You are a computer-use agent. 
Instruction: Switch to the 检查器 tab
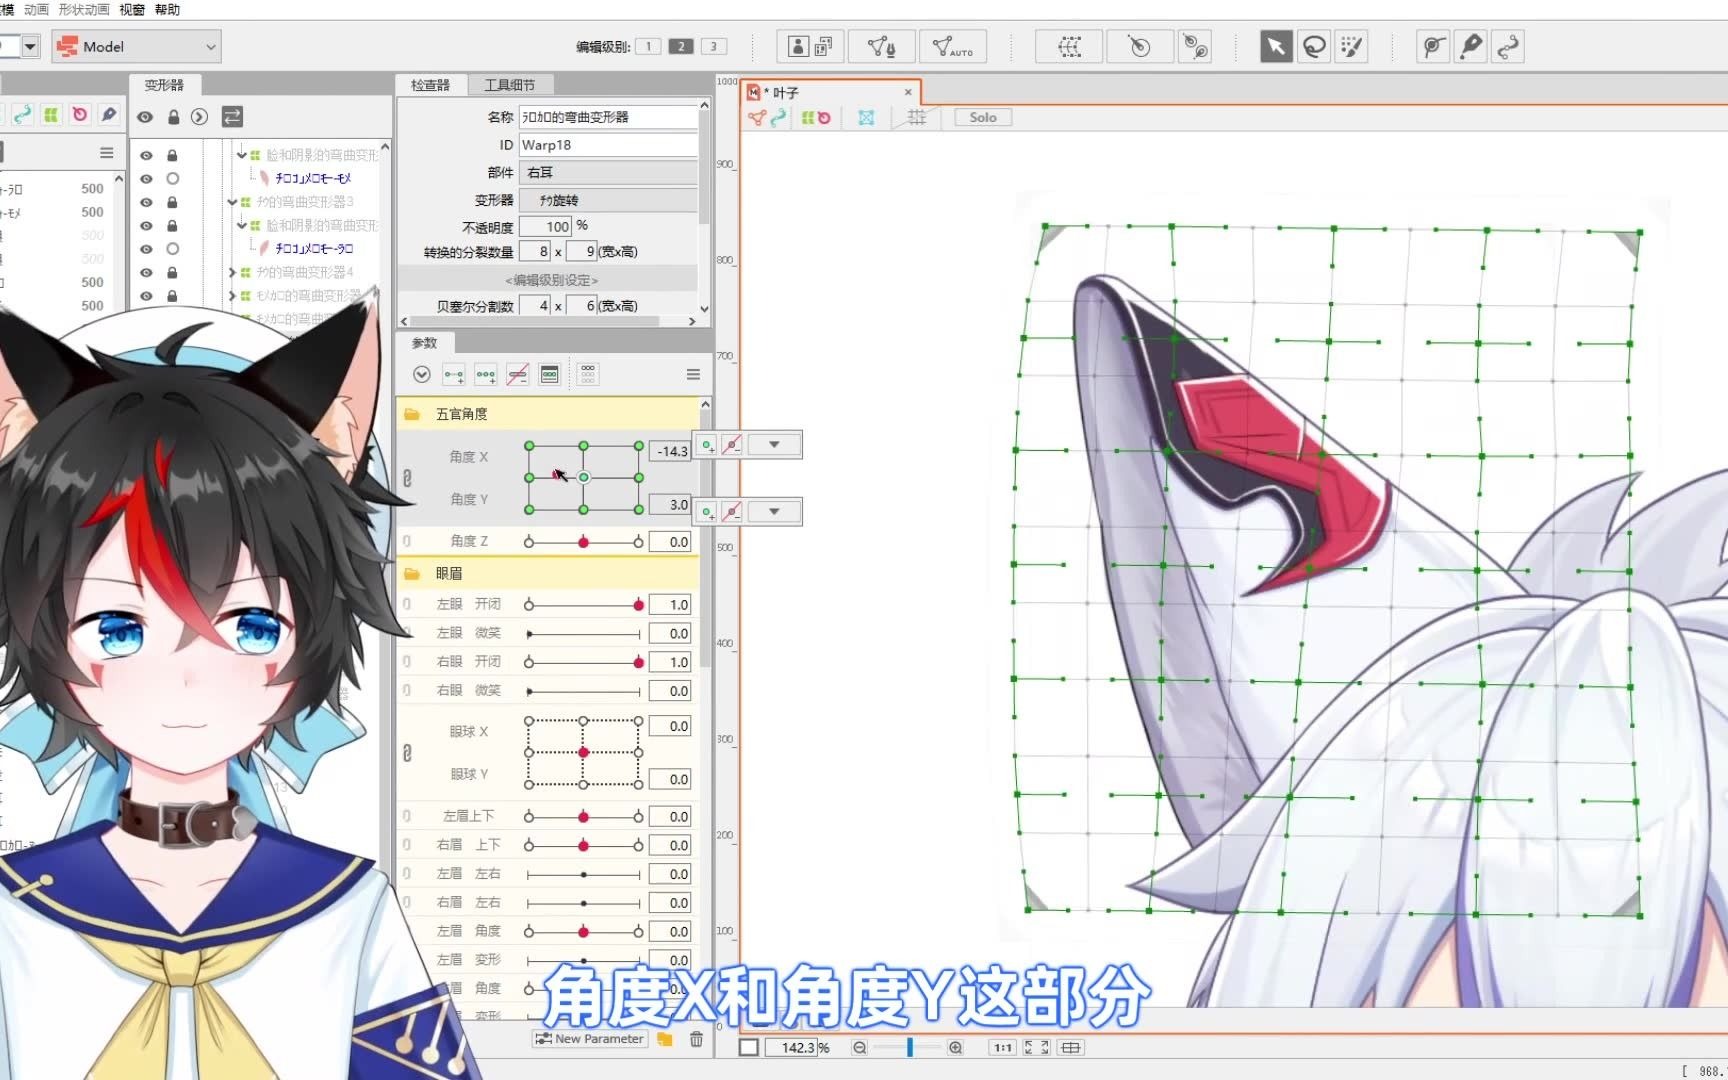coord(431,85)
